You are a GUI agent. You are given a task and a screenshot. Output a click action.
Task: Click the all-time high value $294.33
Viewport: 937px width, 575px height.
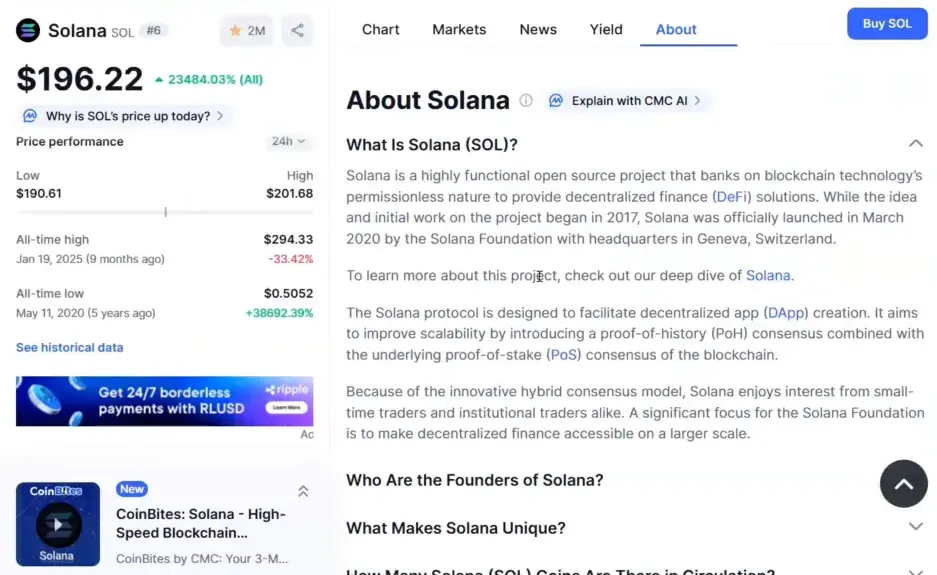point(288,239)
